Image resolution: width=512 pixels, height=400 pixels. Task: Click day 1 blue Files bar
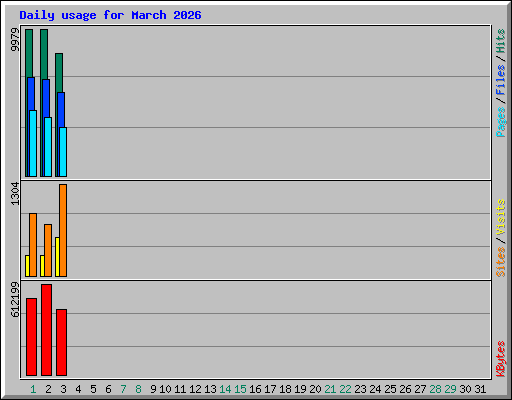tap(31, 94)
